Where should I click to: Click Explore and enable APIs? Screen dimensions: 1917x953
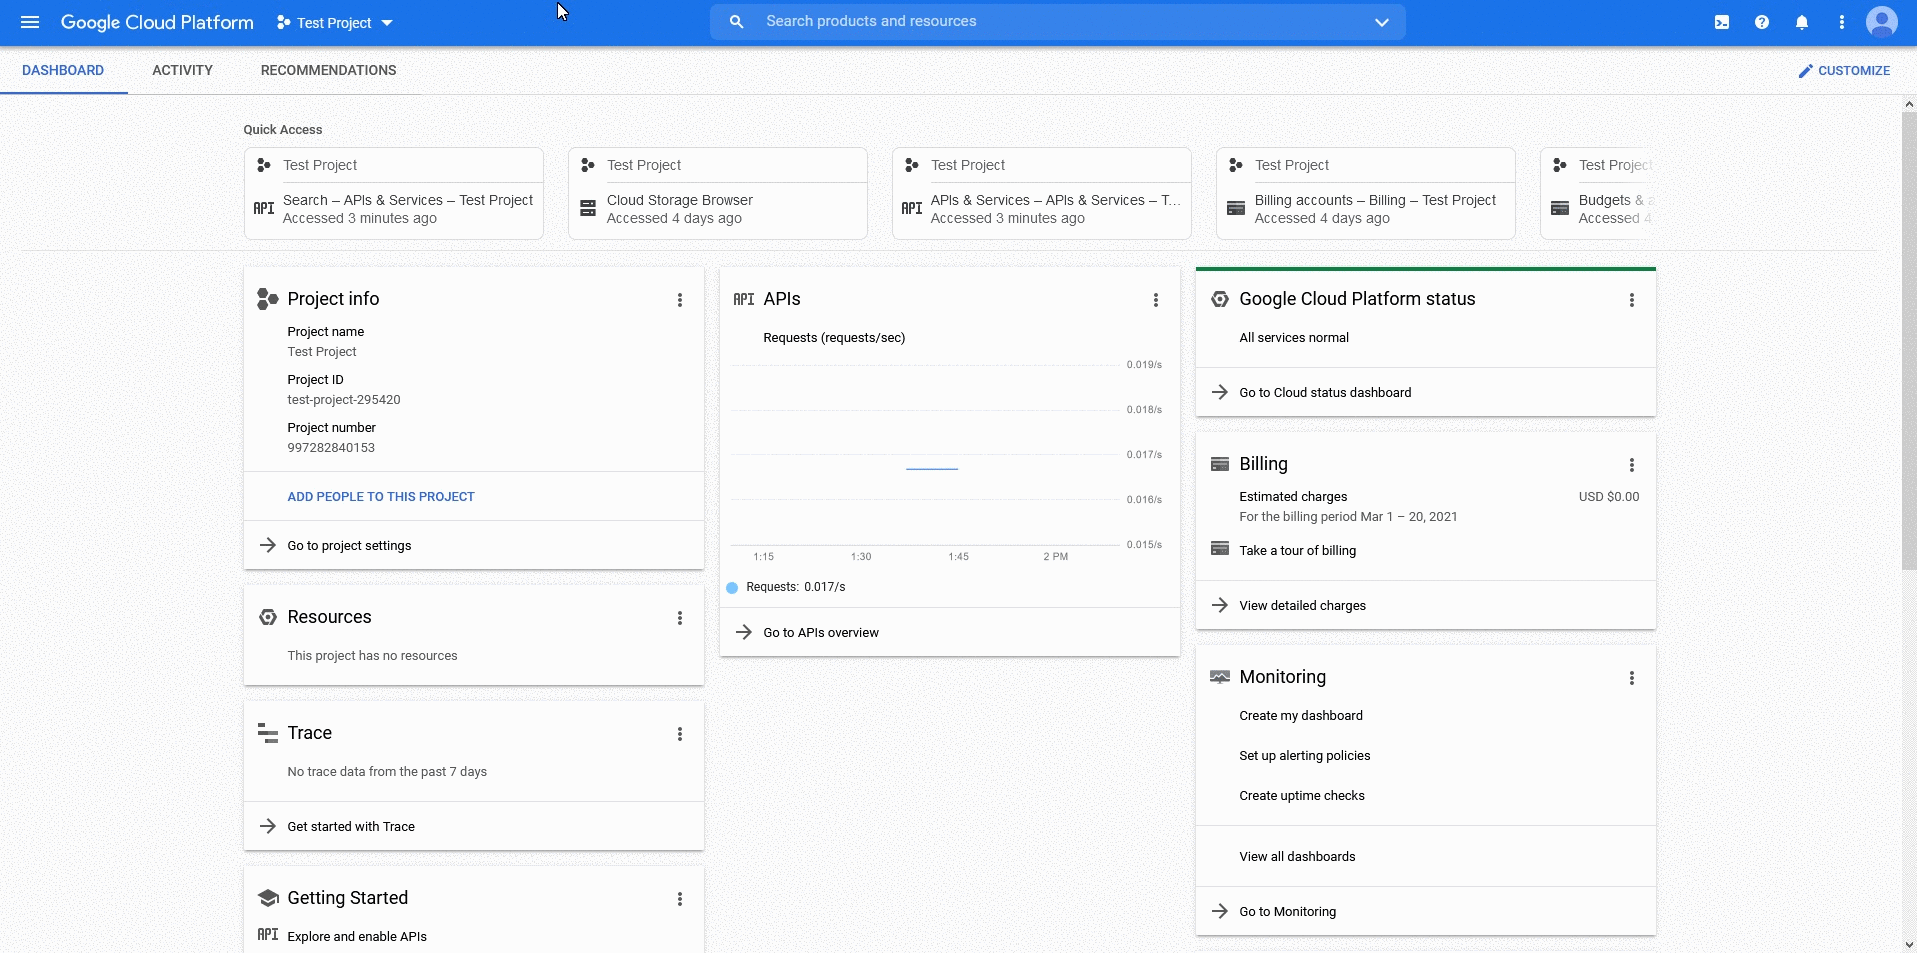pos(357,937)
